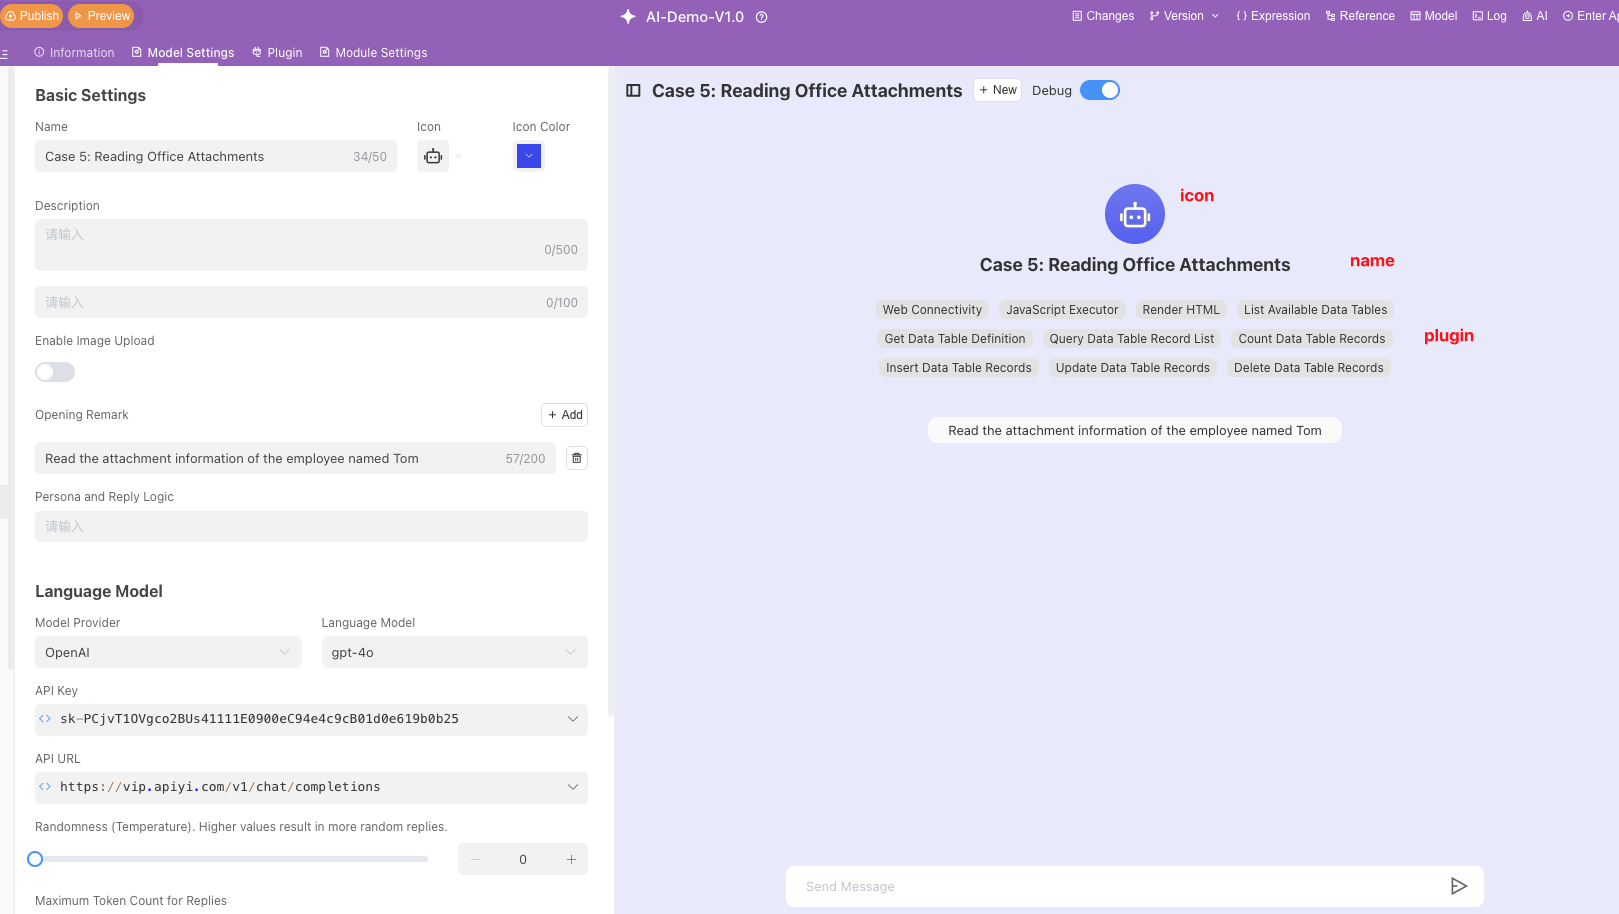Image resolution: width=1619 pixels, height=914 pixels.
Task: Open the Log viewer in top bar
Action: tap(1489, 16)
